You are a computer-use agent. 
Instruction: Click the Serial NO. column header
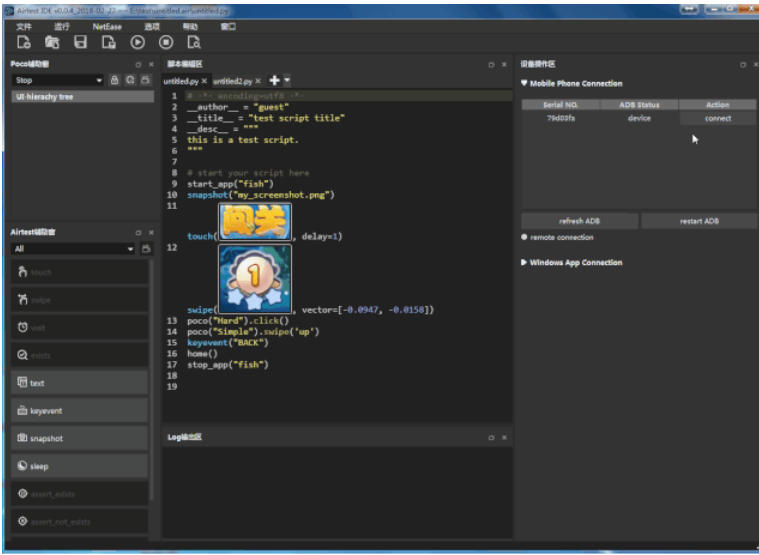[561, 105]
